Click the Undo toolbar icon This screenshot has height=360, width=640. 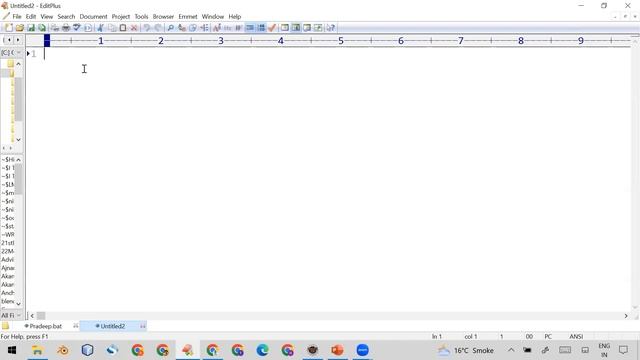(x=147, y=28)
